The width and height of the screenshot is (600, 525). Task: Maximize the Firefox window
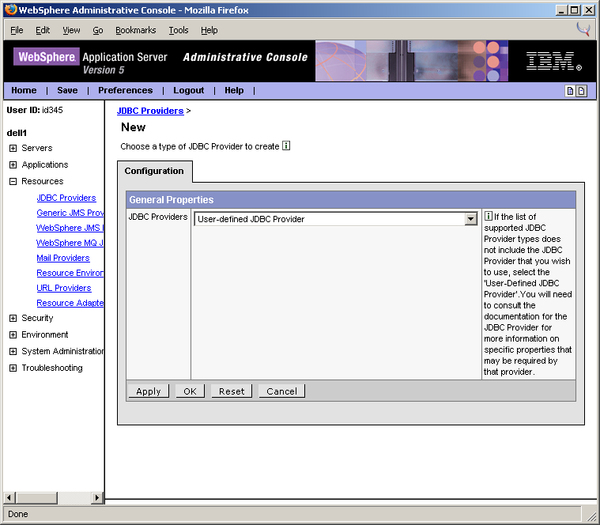pyautogui.click(x=575, y=10)
